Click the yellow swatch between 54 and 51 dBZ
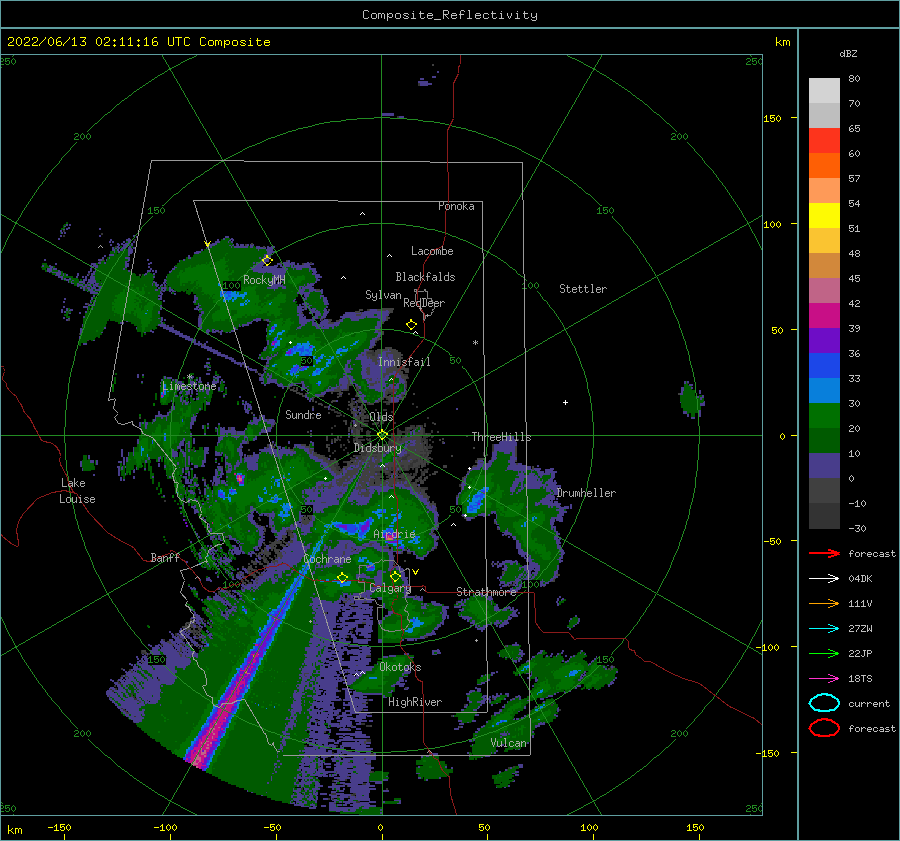900x841 pixels. click(x=824, y=216)
